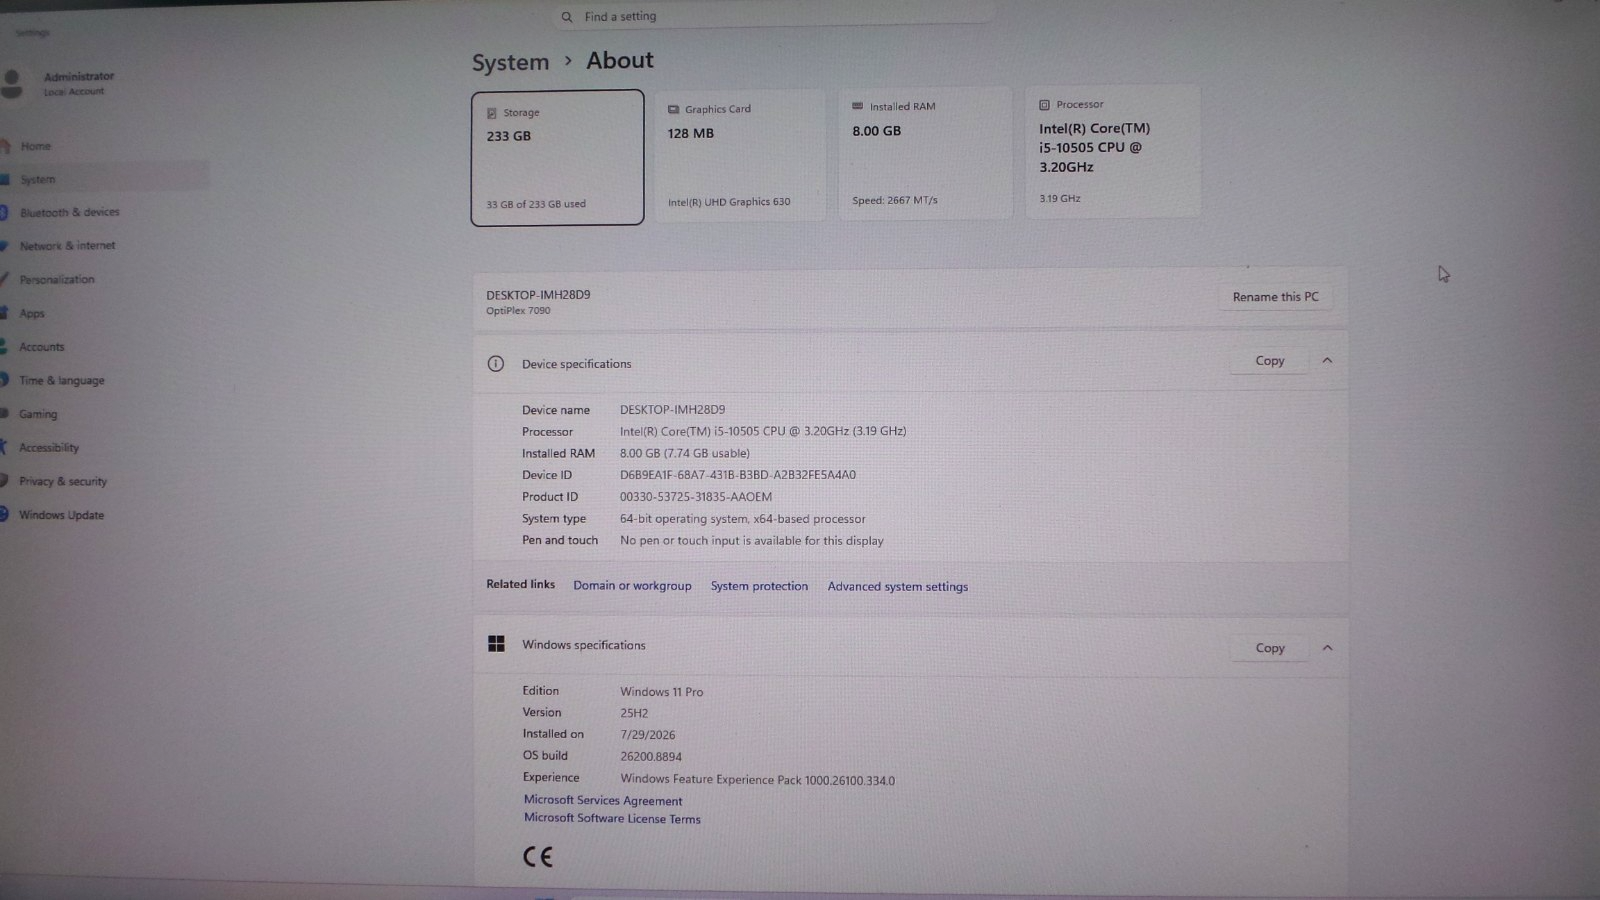Click the Windows 11 Pro edition value

click(661, 692)
